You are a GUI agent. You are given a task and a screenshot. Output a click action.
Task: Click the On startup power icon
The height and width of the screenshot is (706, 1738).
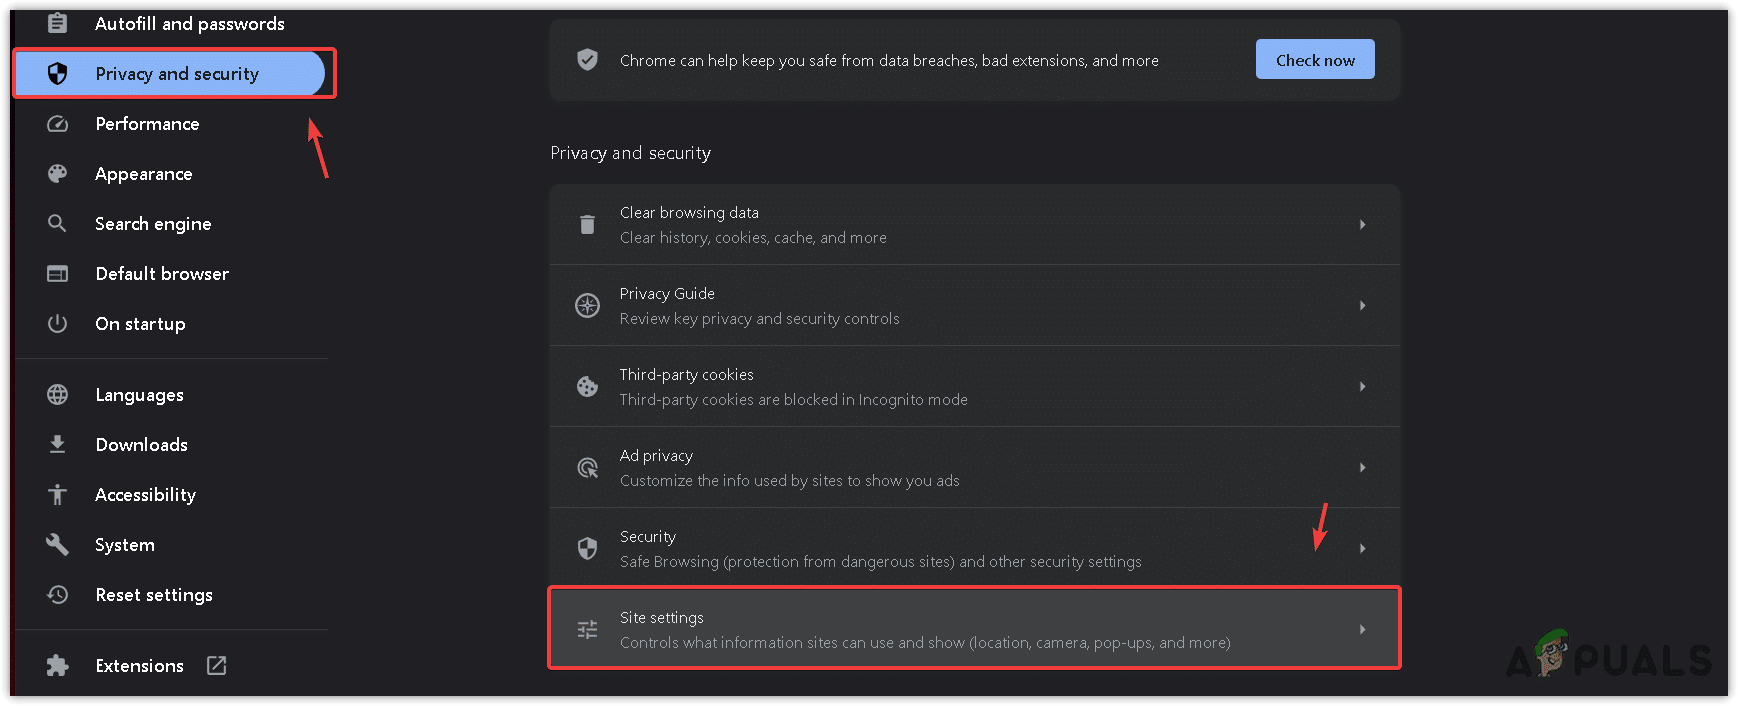point(58,324)
